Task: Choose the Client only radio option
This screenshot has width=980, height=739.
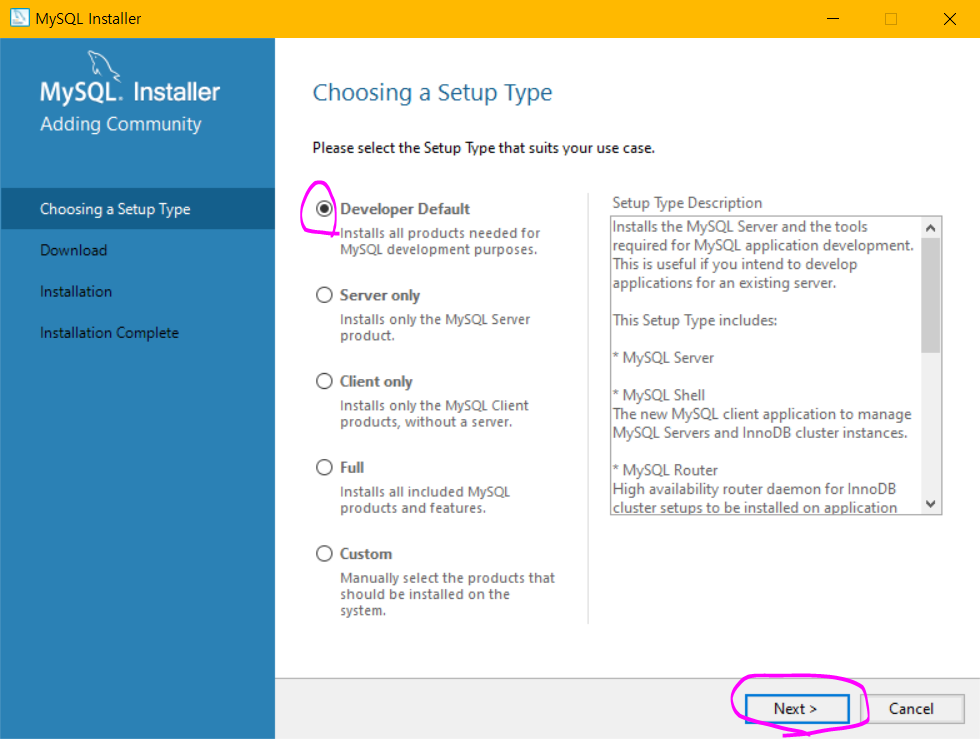Action: (x=324, y=381)
